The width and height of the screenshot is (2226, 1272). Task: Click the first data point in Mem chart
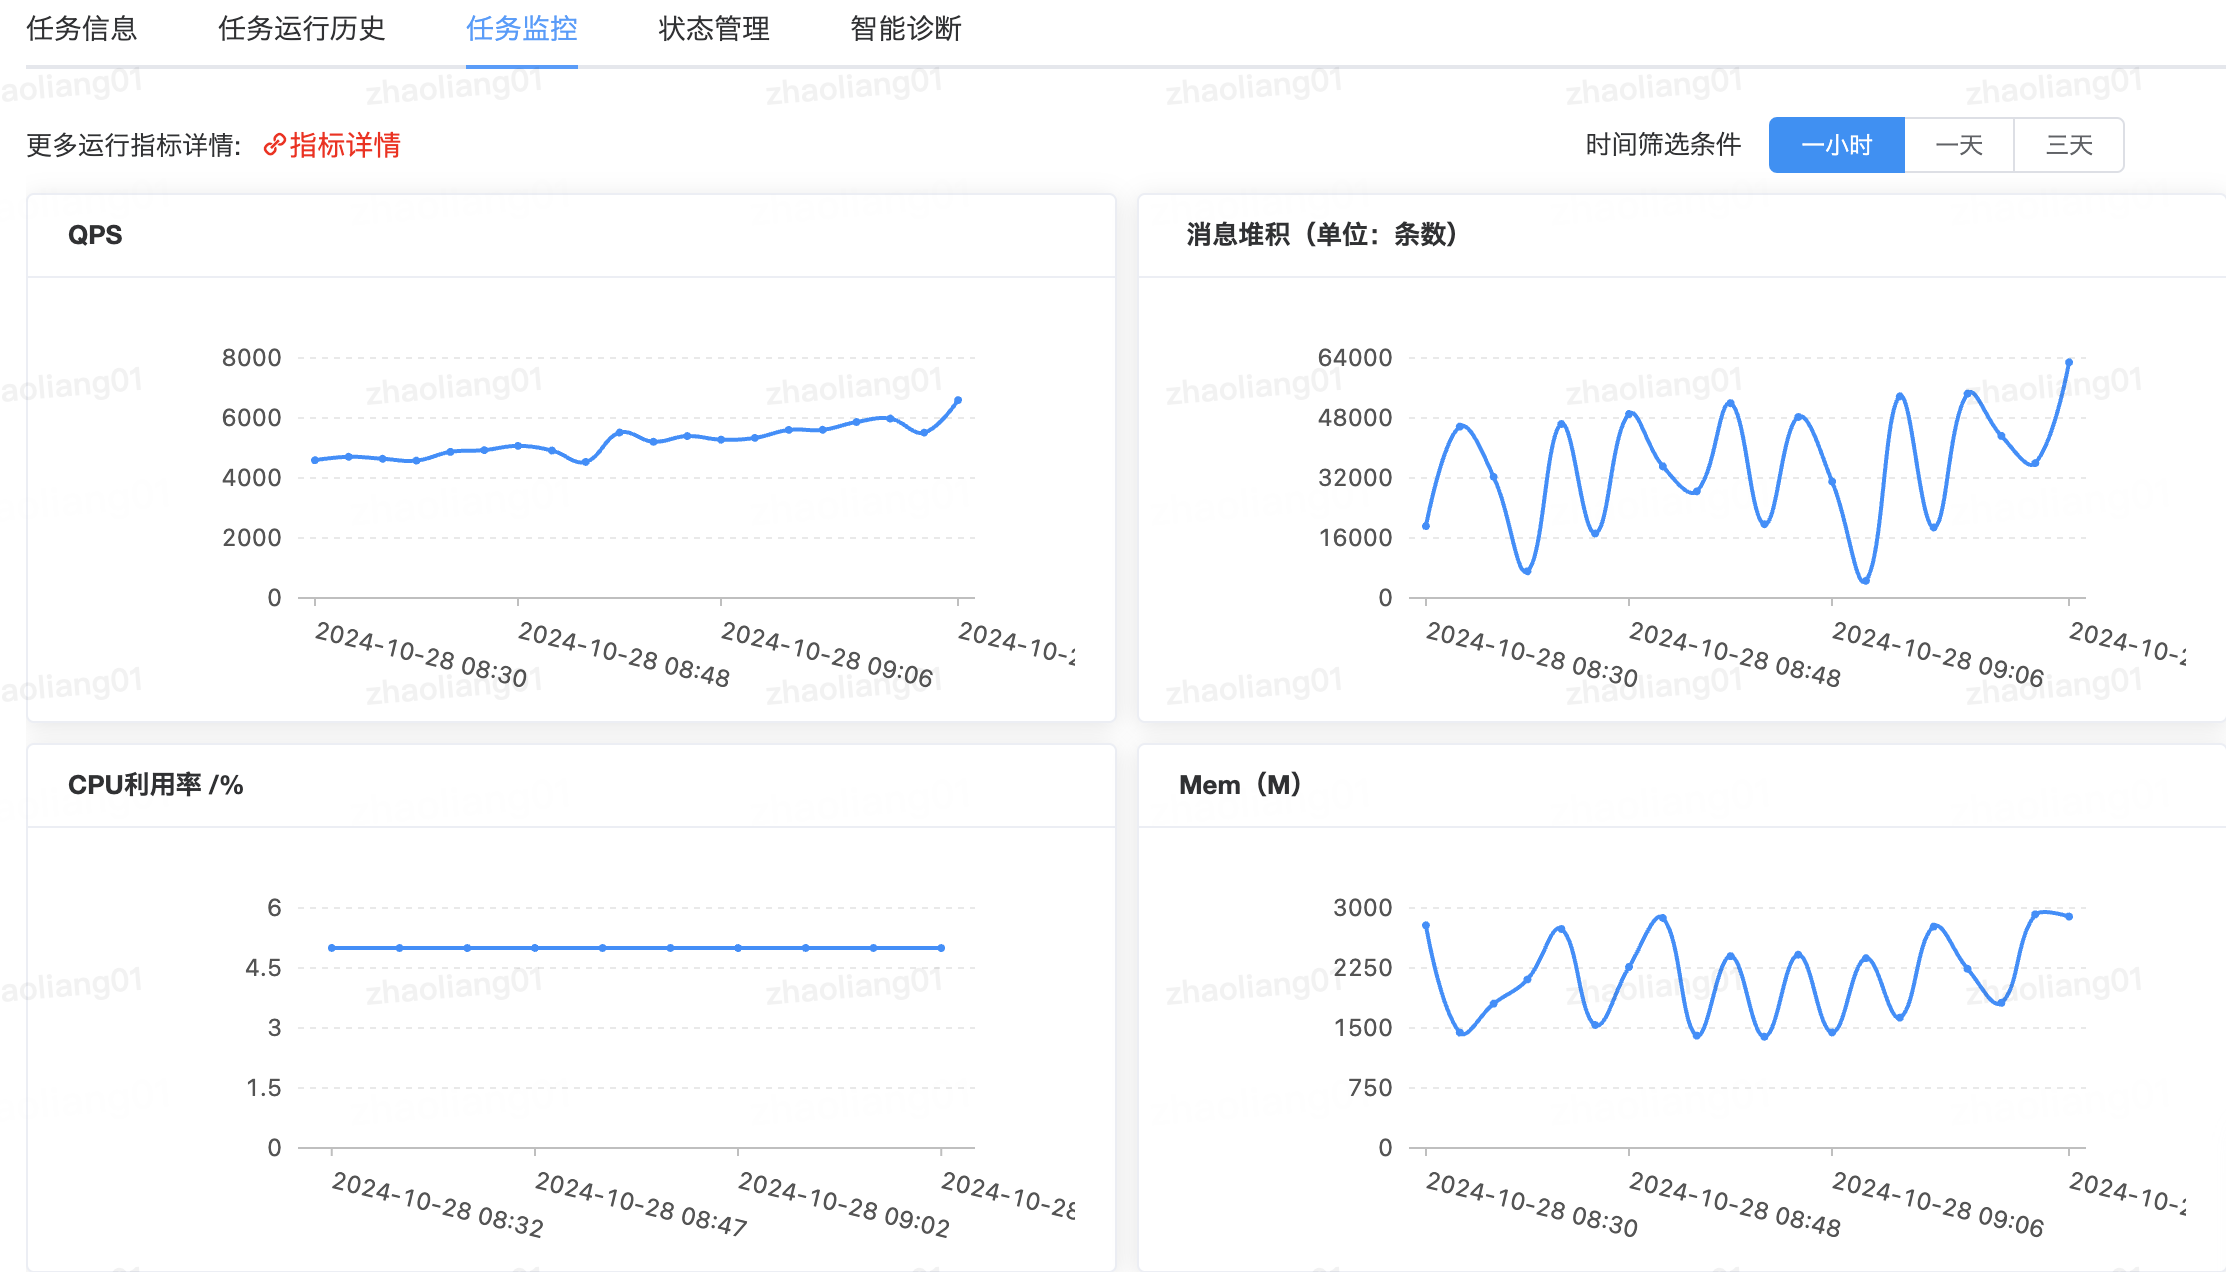point(1426,926)
